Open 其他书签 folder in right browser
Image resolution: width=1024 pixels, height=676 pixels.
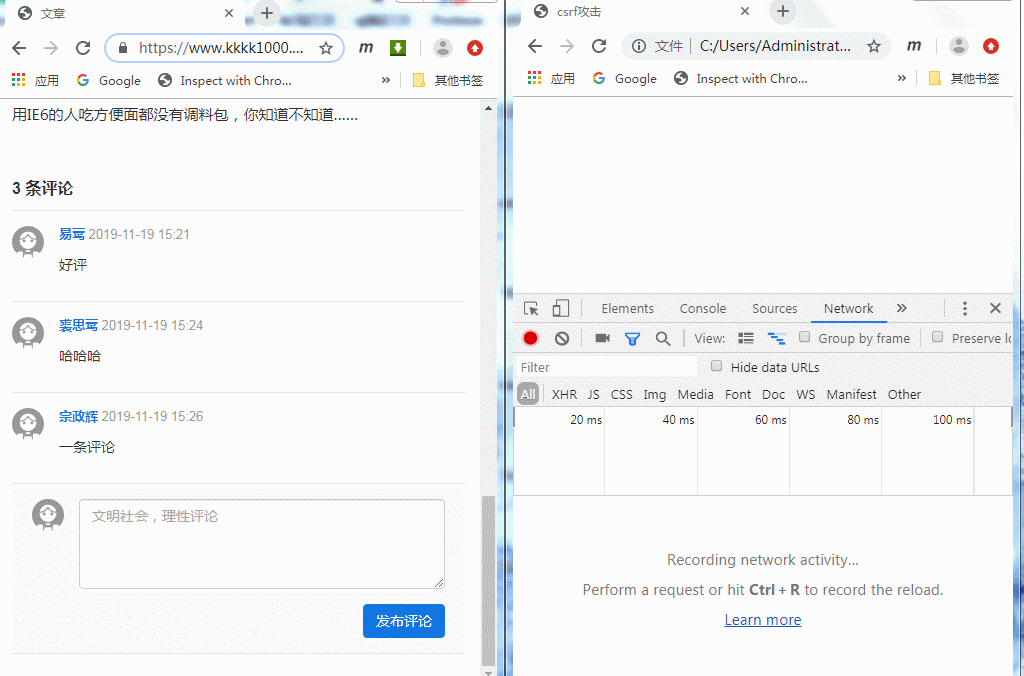(x=964, y=78)
